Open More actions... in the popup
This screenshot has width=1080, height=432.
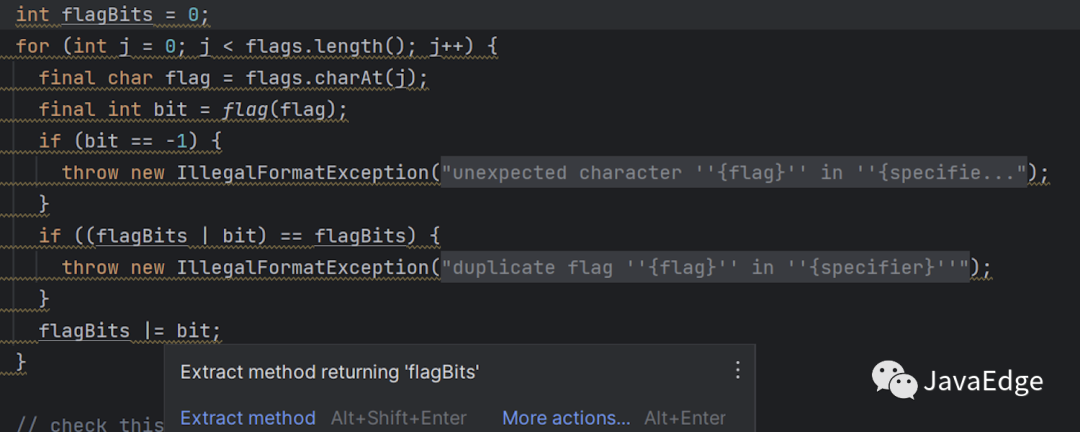[566, 418]
